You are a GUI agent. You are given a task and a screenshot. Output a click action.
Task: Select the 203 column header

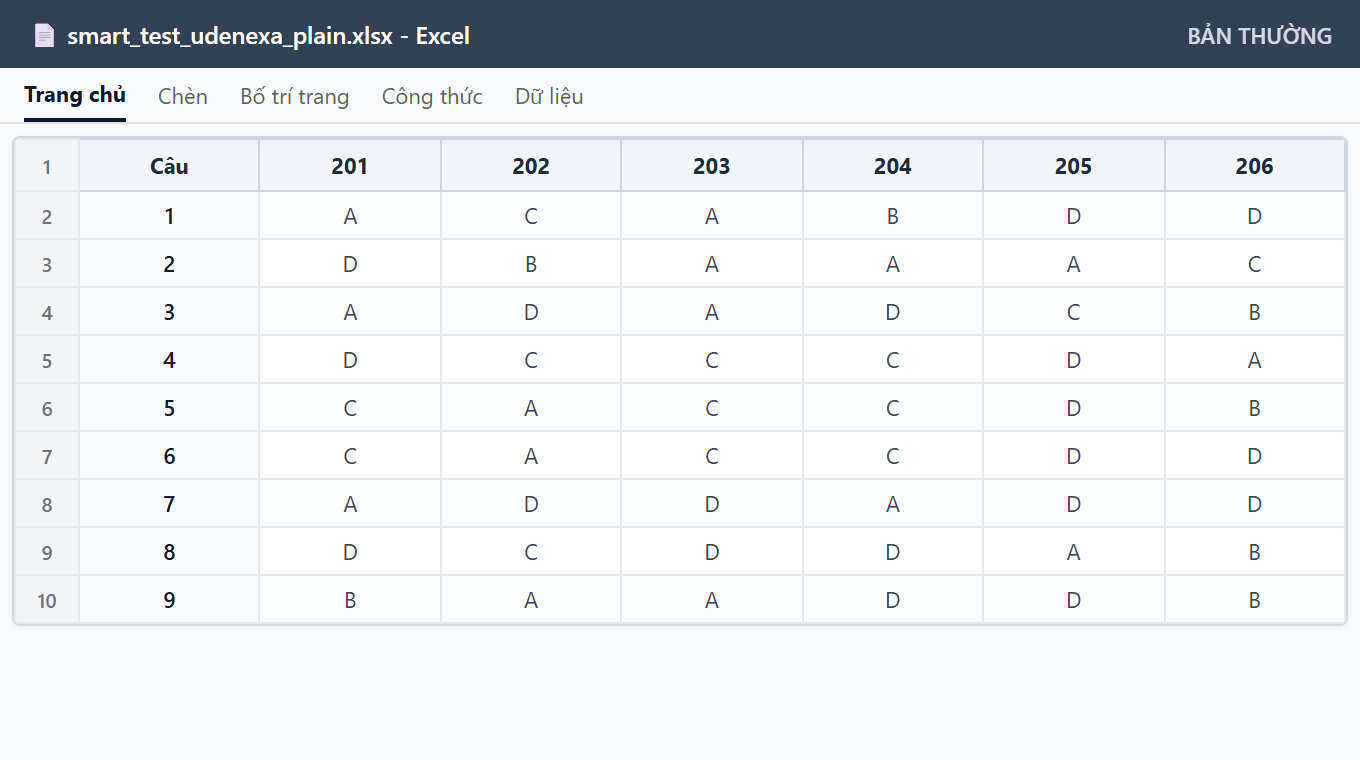[712, 166]
